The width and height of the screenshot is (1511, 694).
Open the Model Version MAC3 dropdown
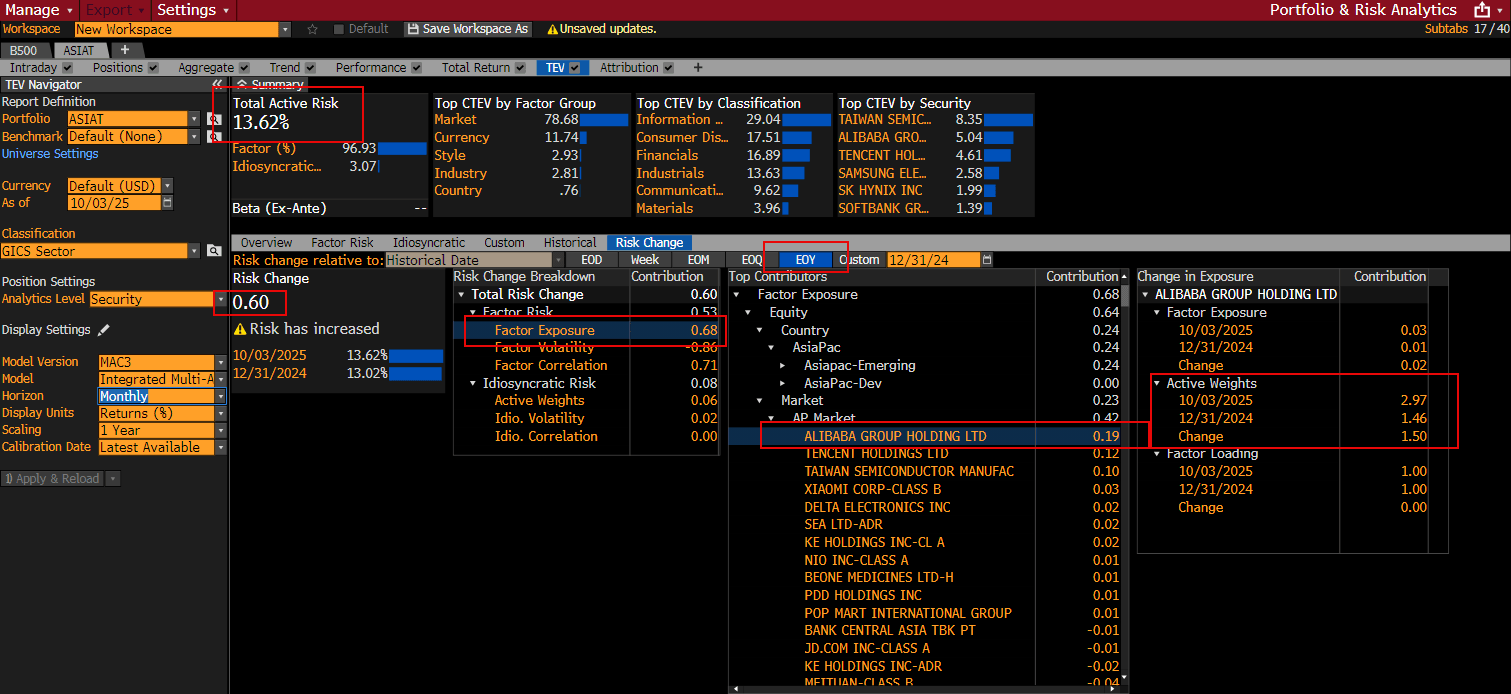(x=221, y=362)
